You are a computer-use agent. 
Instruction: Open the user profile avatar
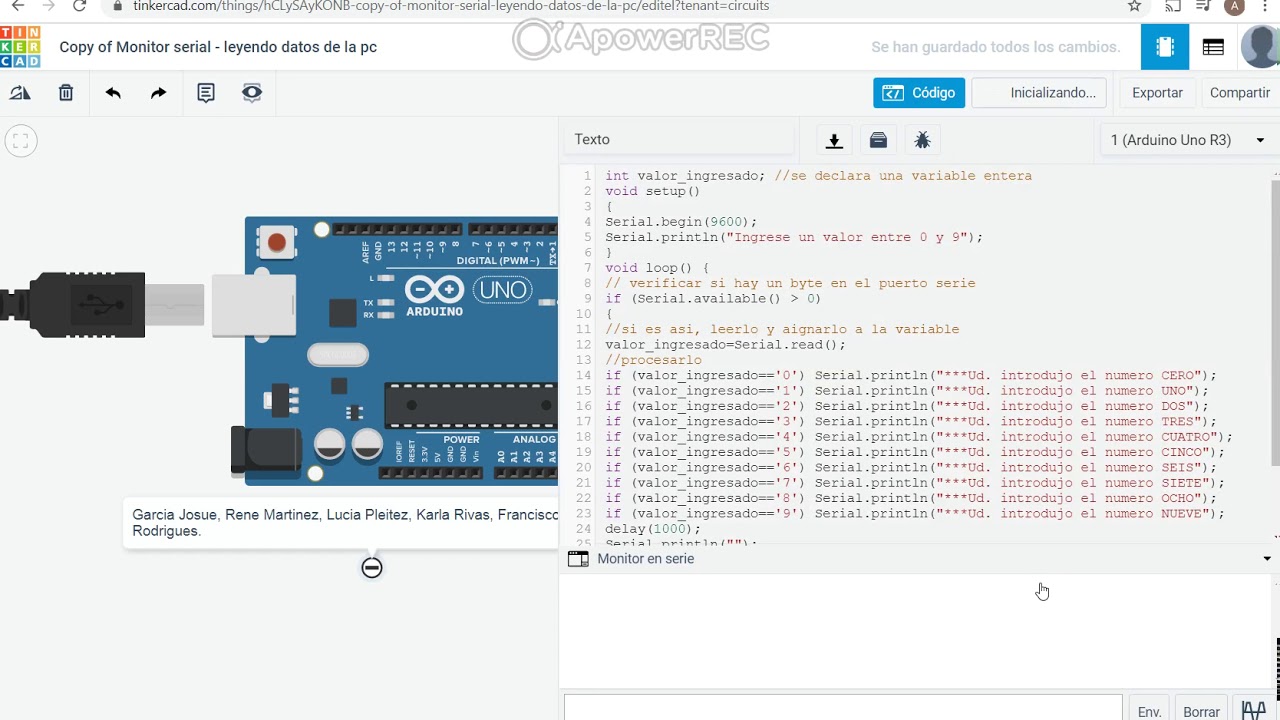pos(1261,47)
